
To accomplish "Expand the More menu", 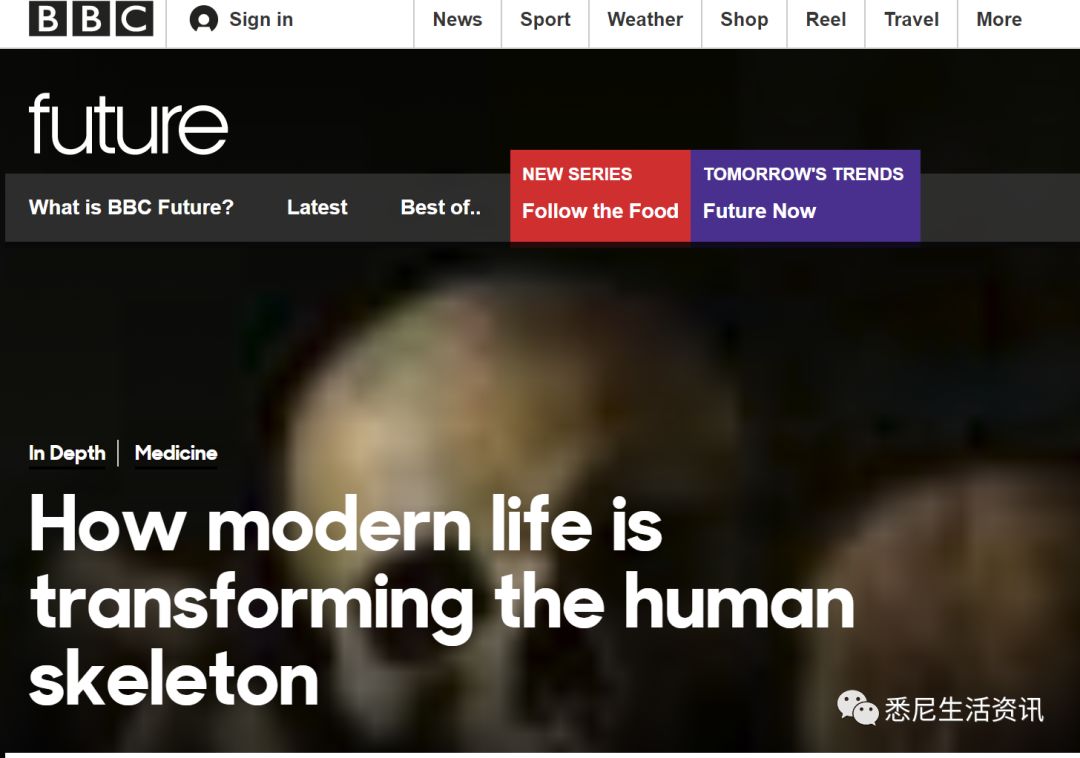I will (x=999, y=19).
